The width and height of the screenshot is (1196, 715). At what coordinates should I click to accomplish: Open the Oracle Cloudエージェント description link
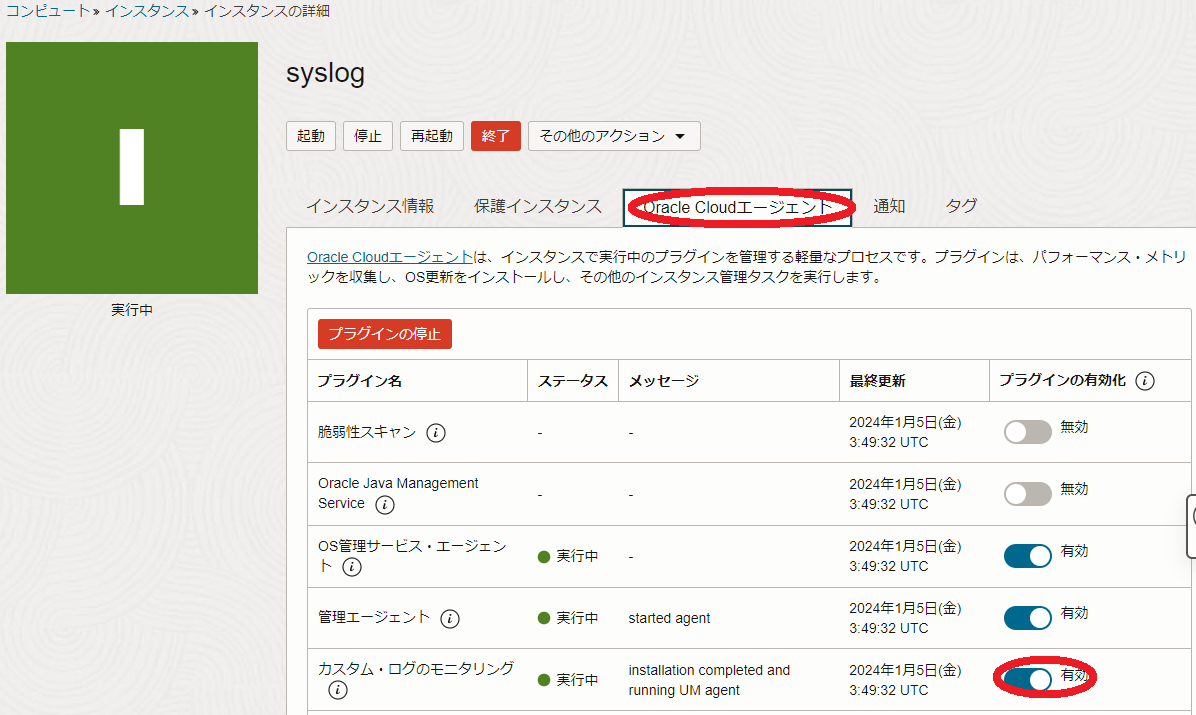(389, 257)
